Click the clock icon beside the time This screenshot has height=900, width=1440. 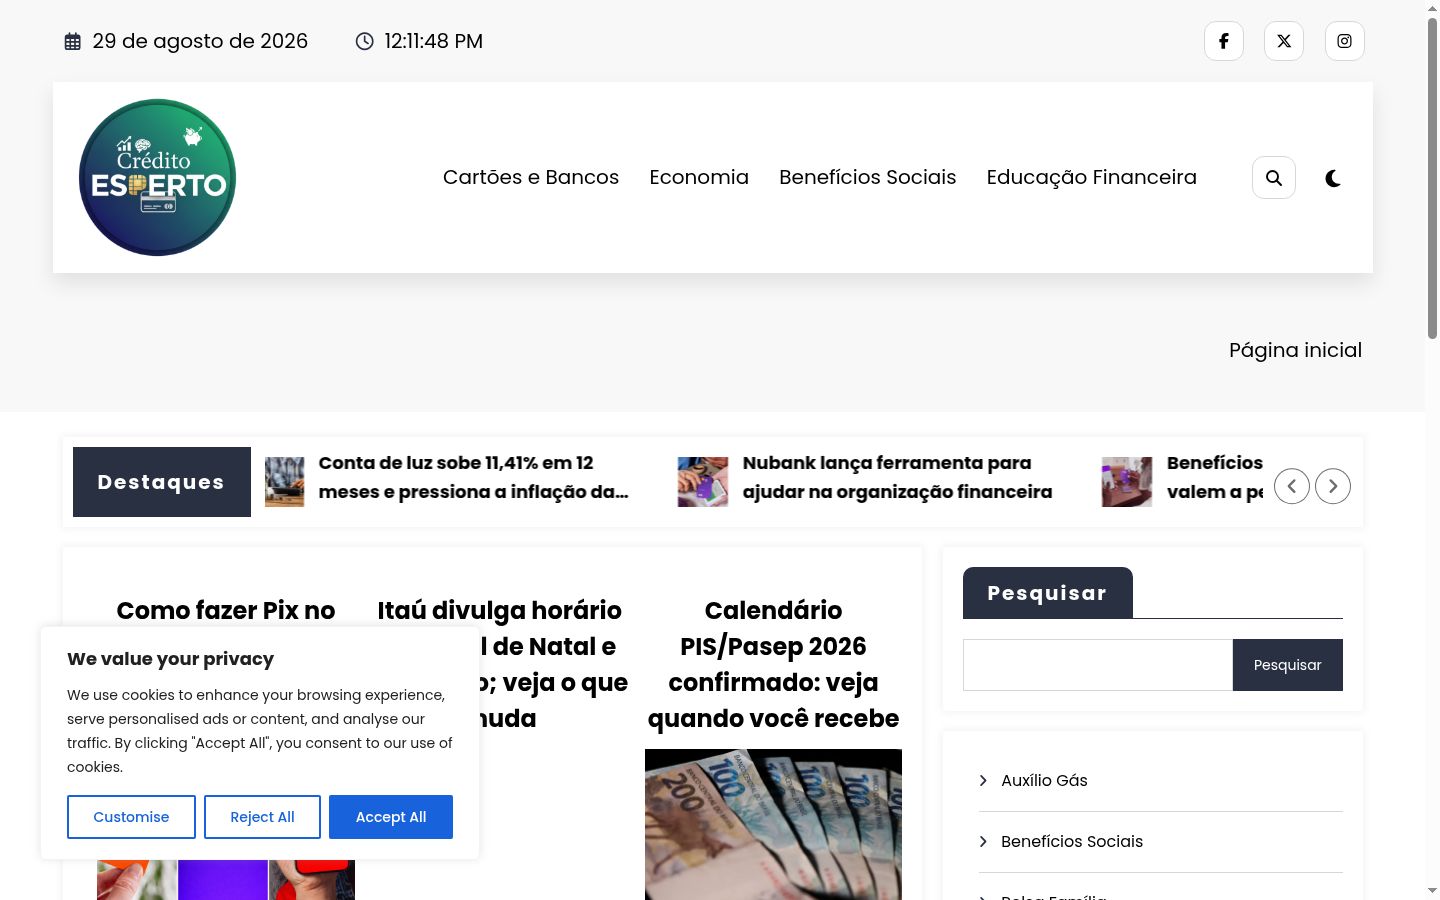tap(365, 41)
